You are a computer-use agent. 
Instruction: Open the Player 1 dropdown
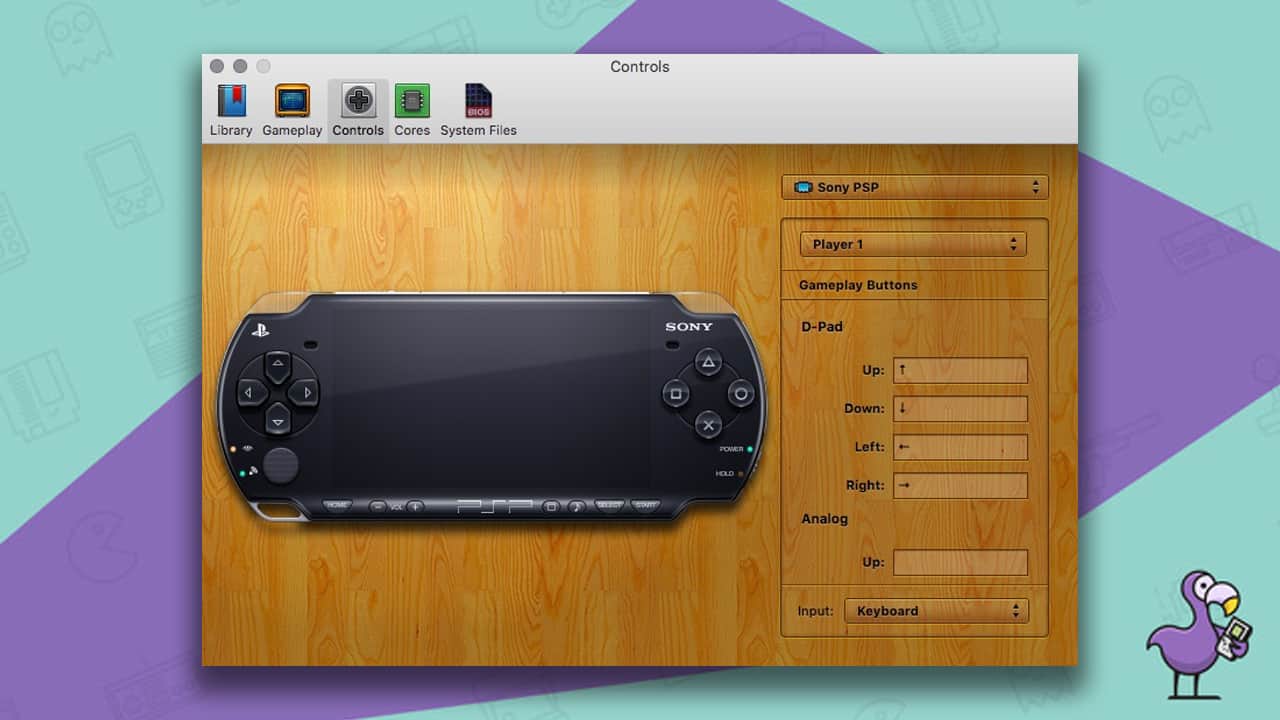[913, 244]
